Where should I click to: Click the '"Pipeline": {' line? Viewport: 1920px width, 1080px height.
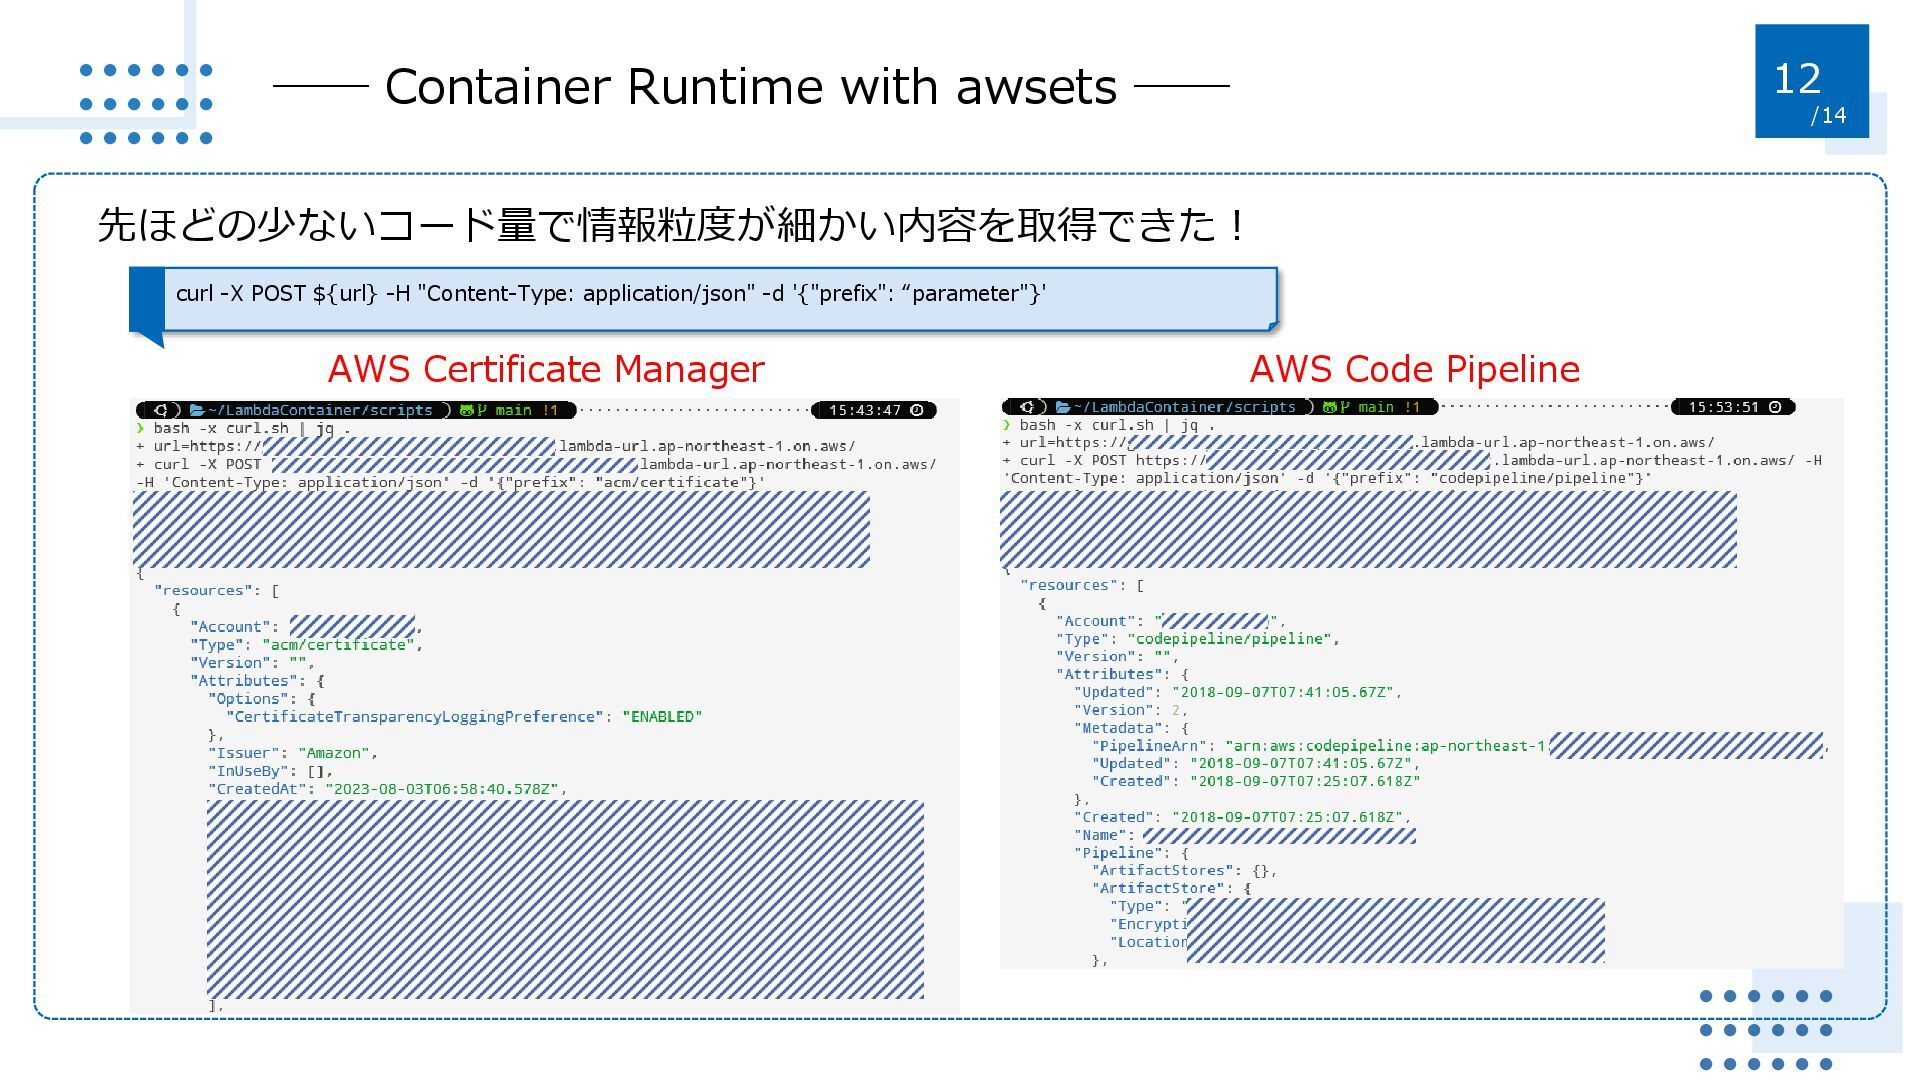click(1132, 853)
